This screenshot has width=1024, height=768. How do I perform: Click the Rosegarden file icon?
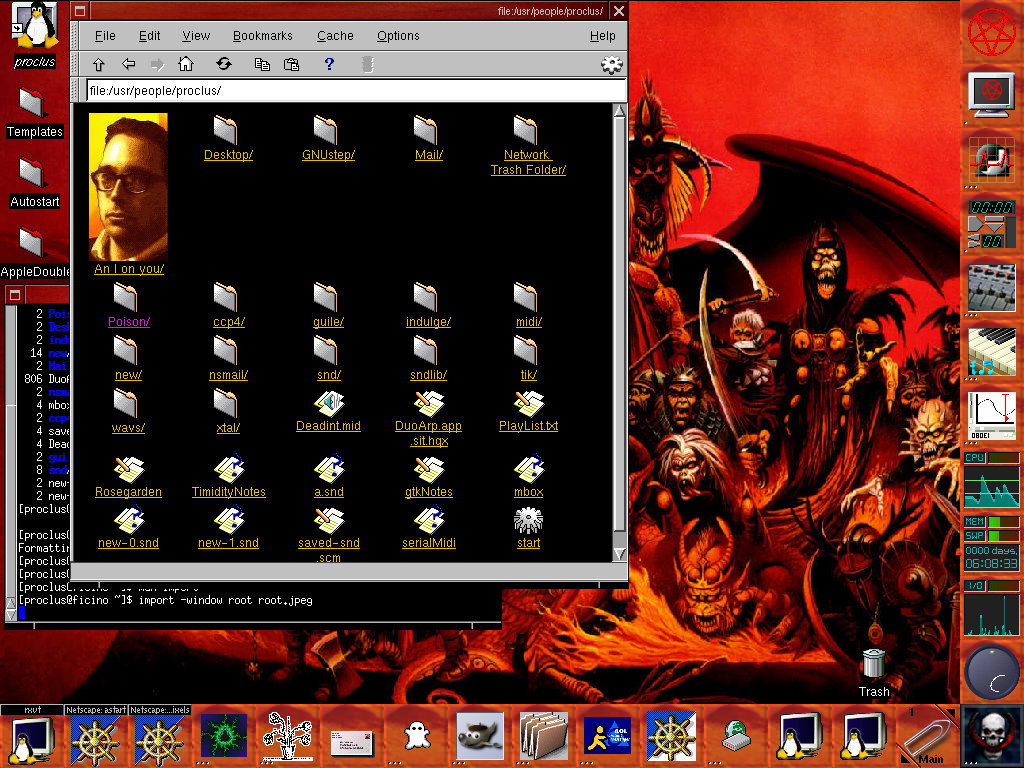click(129, 469)
